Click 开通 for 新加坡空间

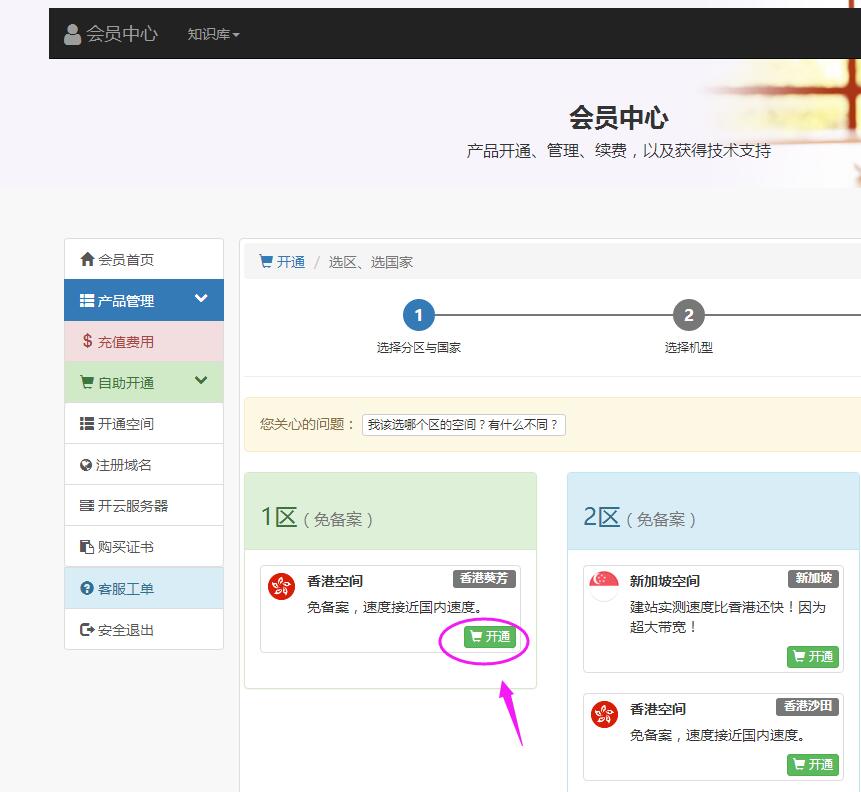click(813, 656)
